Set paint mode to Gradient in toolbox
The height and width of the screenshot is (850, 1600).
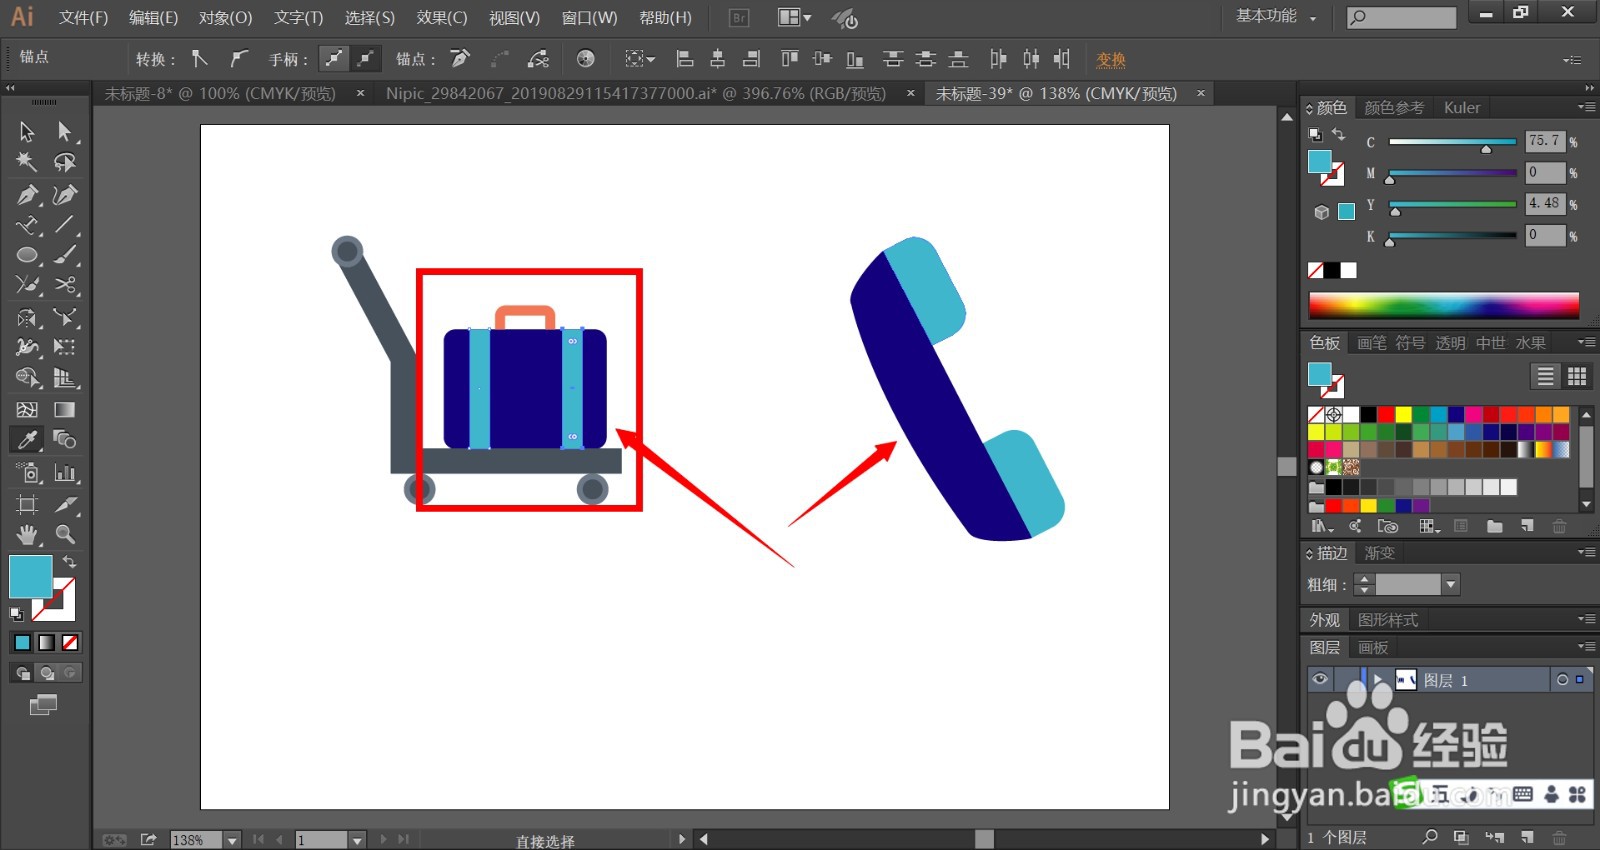(46, 642)
